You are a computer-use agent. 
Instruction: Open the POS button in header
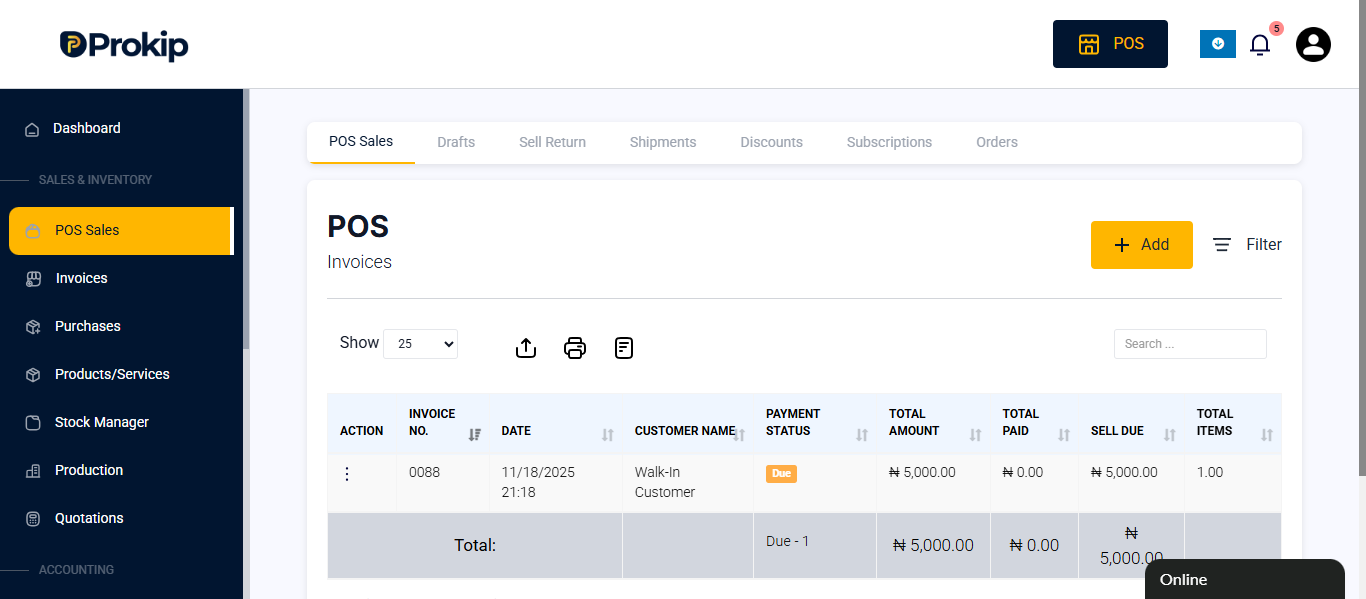pos(1110,44)
